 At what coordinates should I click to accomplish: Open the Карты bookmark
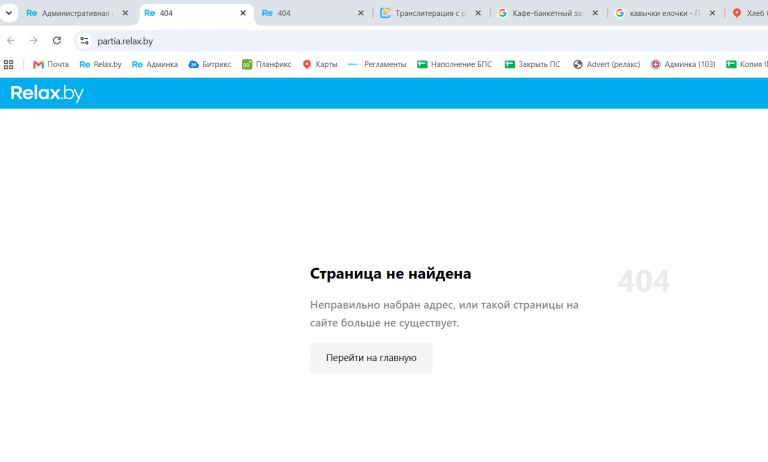coord(320,64)
